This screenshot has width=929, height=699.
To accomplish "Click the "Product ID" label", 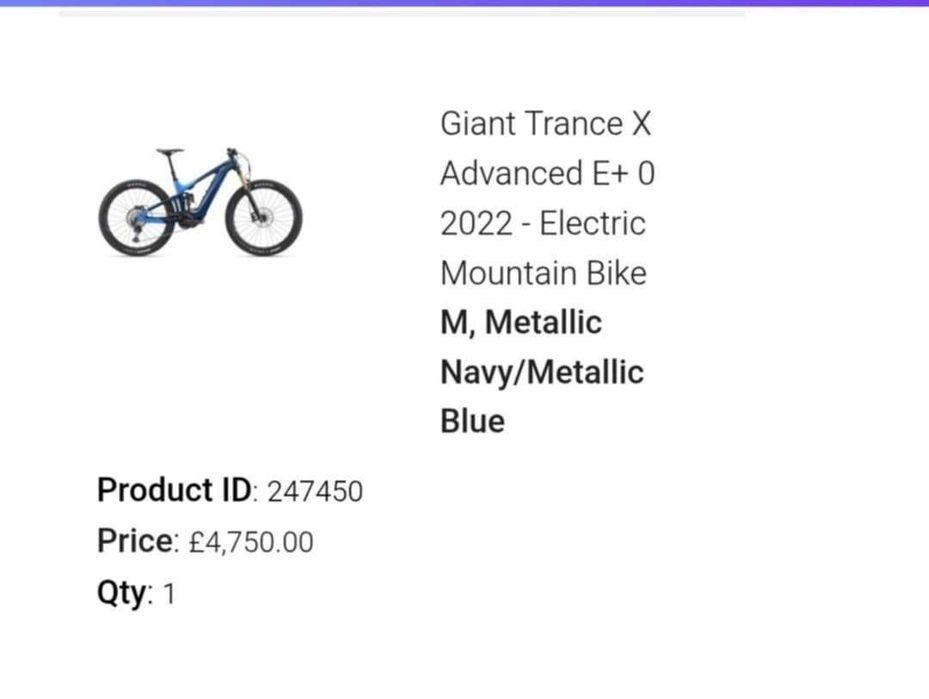I will click(x=176, y=491).
